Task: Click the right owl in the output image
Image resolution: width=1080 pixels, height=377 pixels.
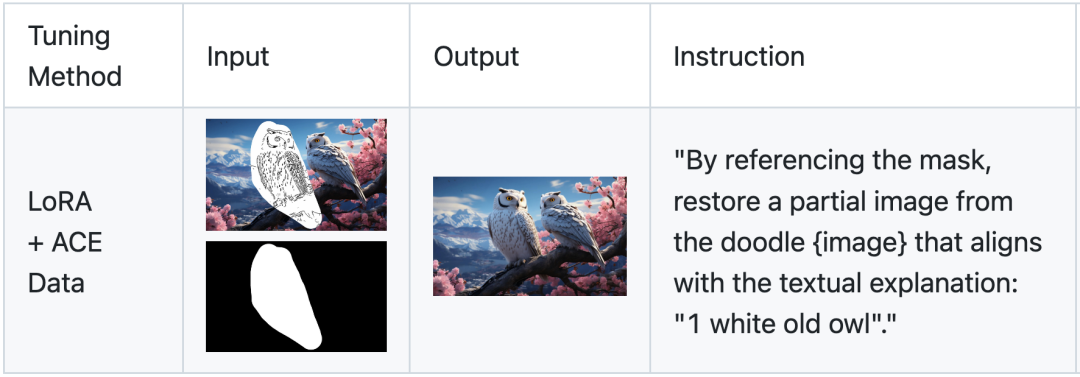Action: click(569, 226)
